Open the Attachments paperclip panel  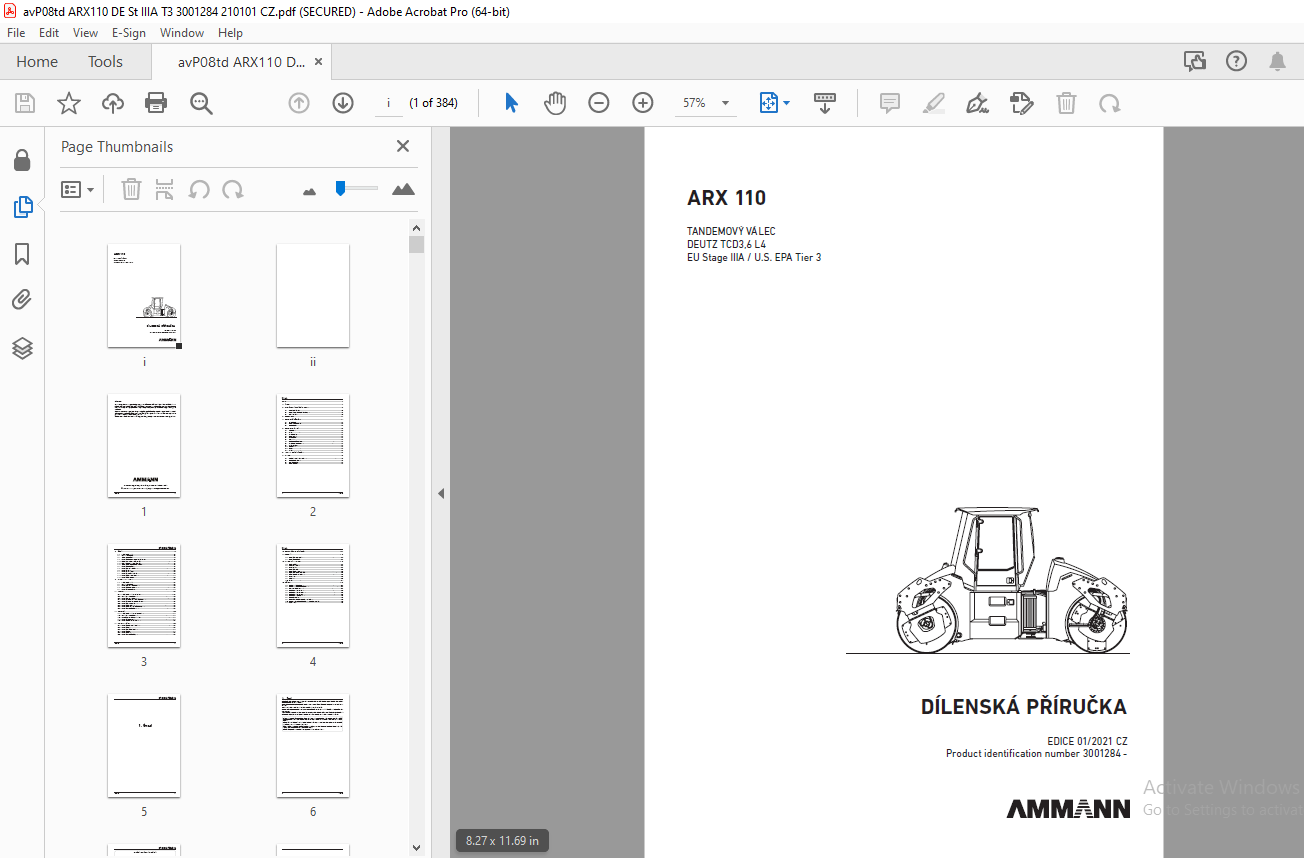(22, 300)
